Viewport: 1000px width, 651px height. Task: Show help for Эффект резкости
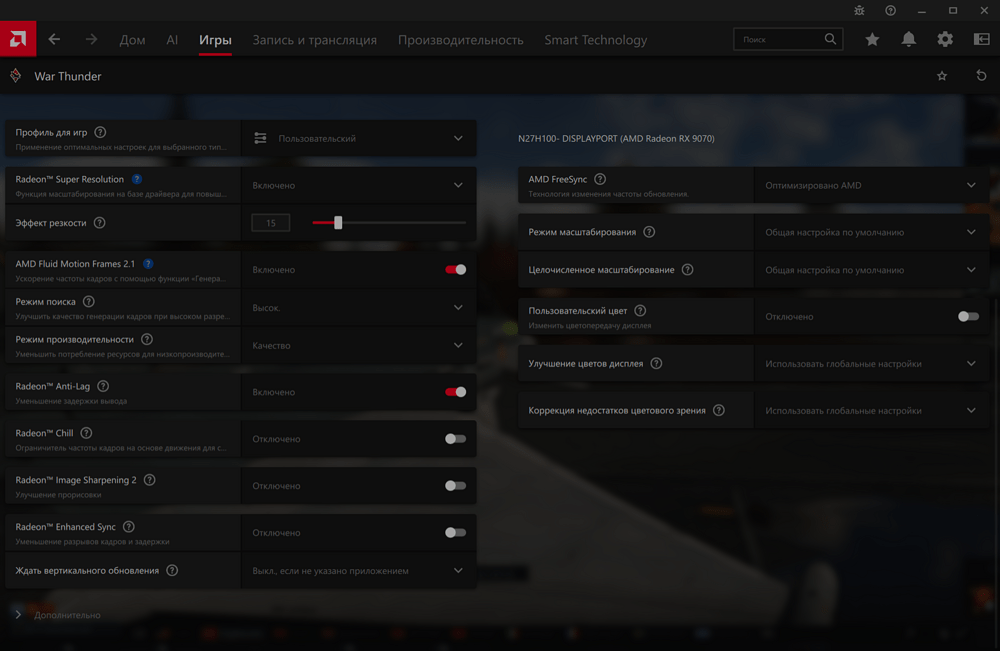(99, 223)
